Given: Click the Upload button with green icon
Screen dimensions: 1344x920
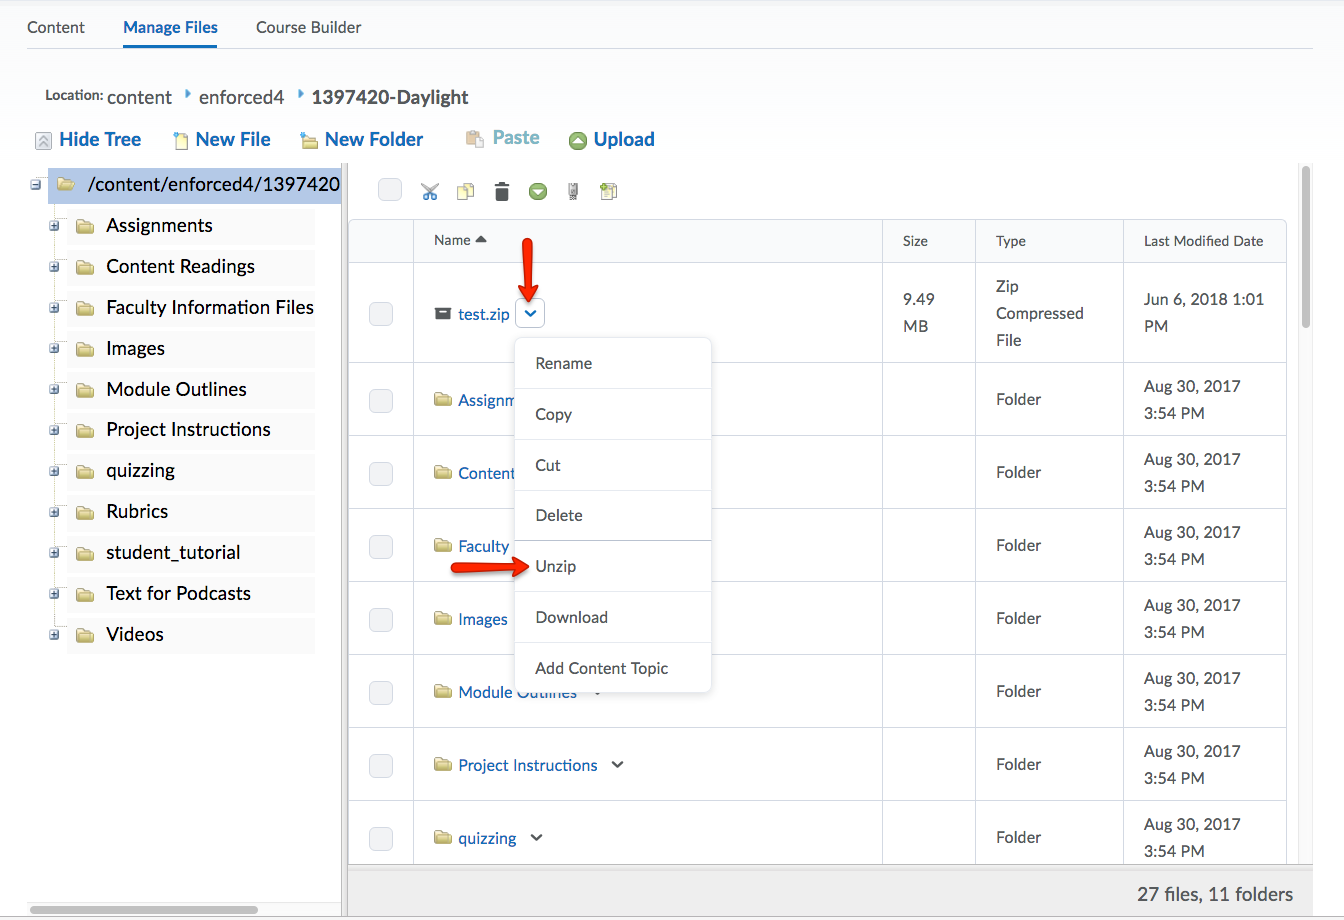Looking at the screenshot, I should pos(611,140).
